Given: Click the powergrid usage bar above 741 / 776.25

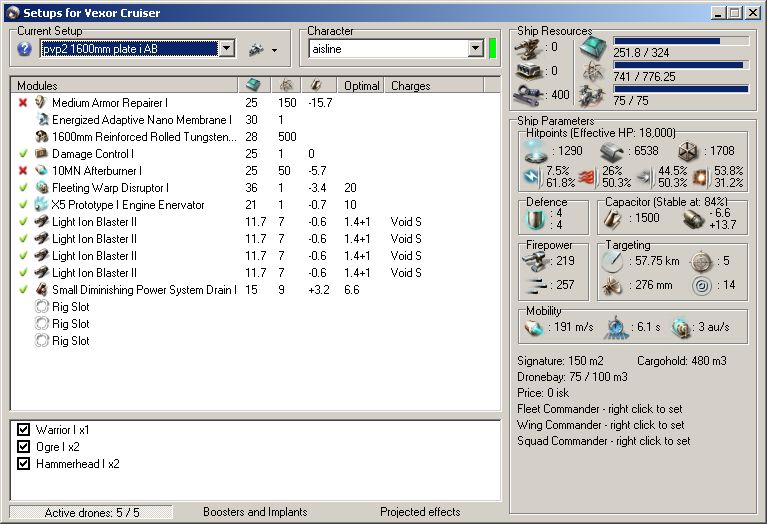Looking at the screenshot, I should click(681, 65).
